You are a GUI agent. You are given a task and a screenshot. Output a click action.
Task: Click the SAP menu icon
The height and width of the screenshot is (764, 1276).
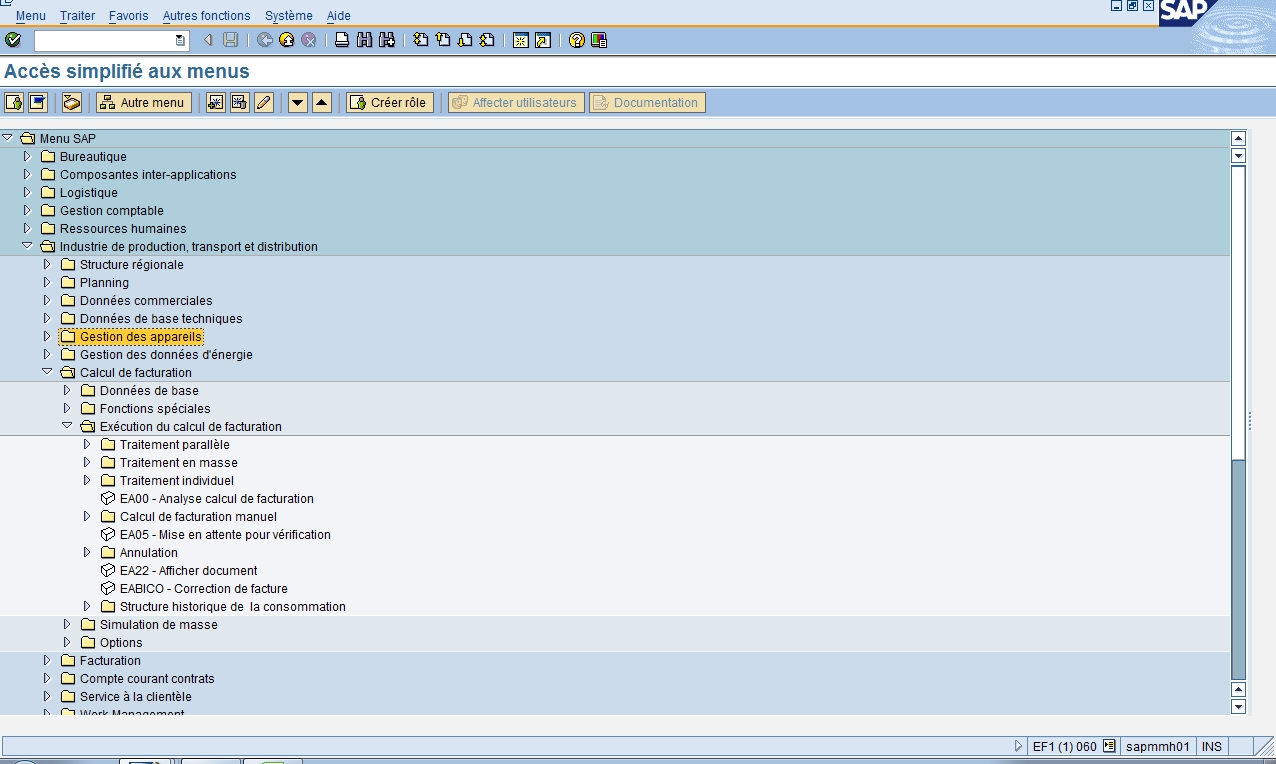point(38,102)
